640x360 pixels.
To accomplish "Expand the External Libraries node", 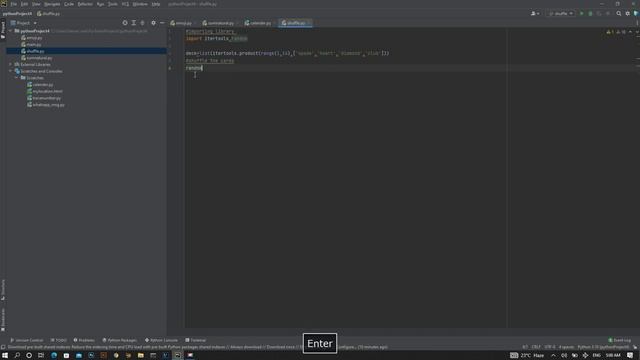I will click(11, 64).
